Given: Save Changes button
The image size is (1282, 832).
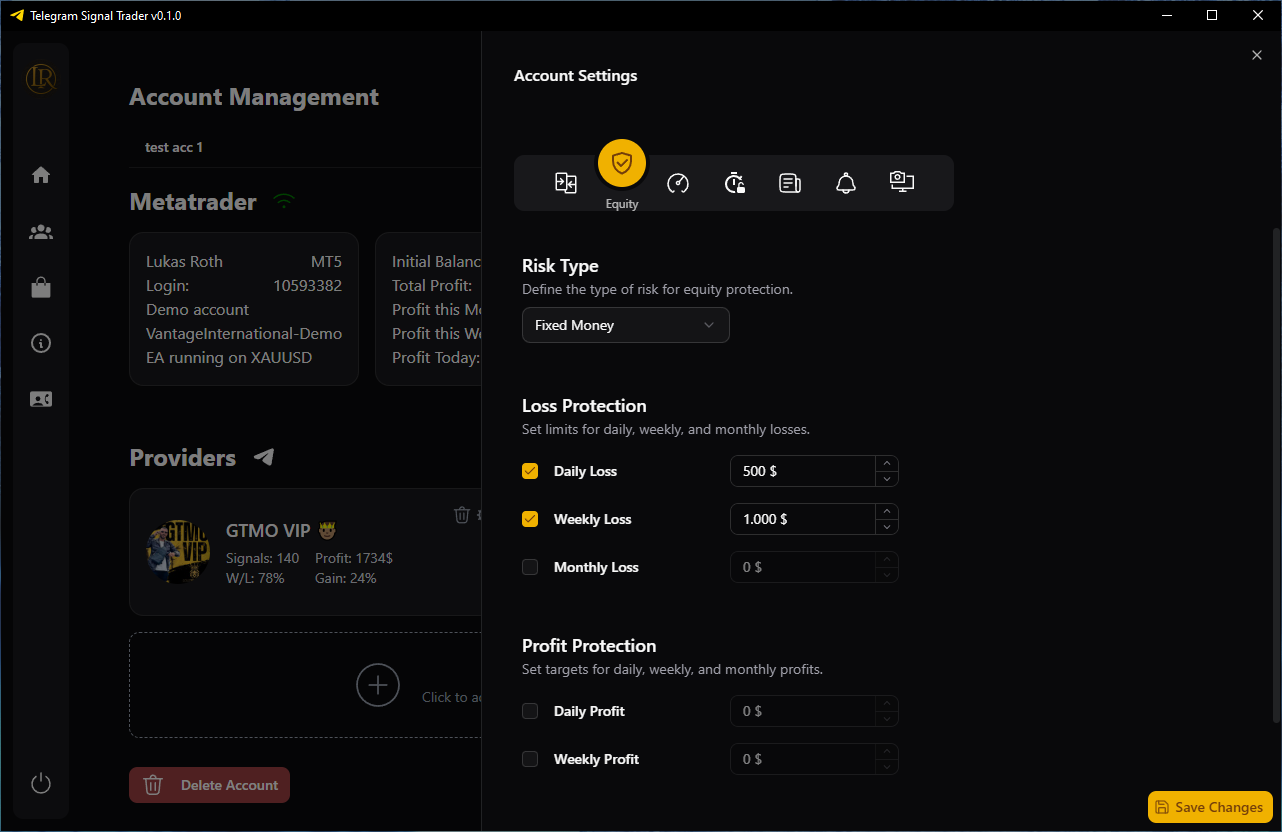Looking at the screenshot, I should 1210,807.
